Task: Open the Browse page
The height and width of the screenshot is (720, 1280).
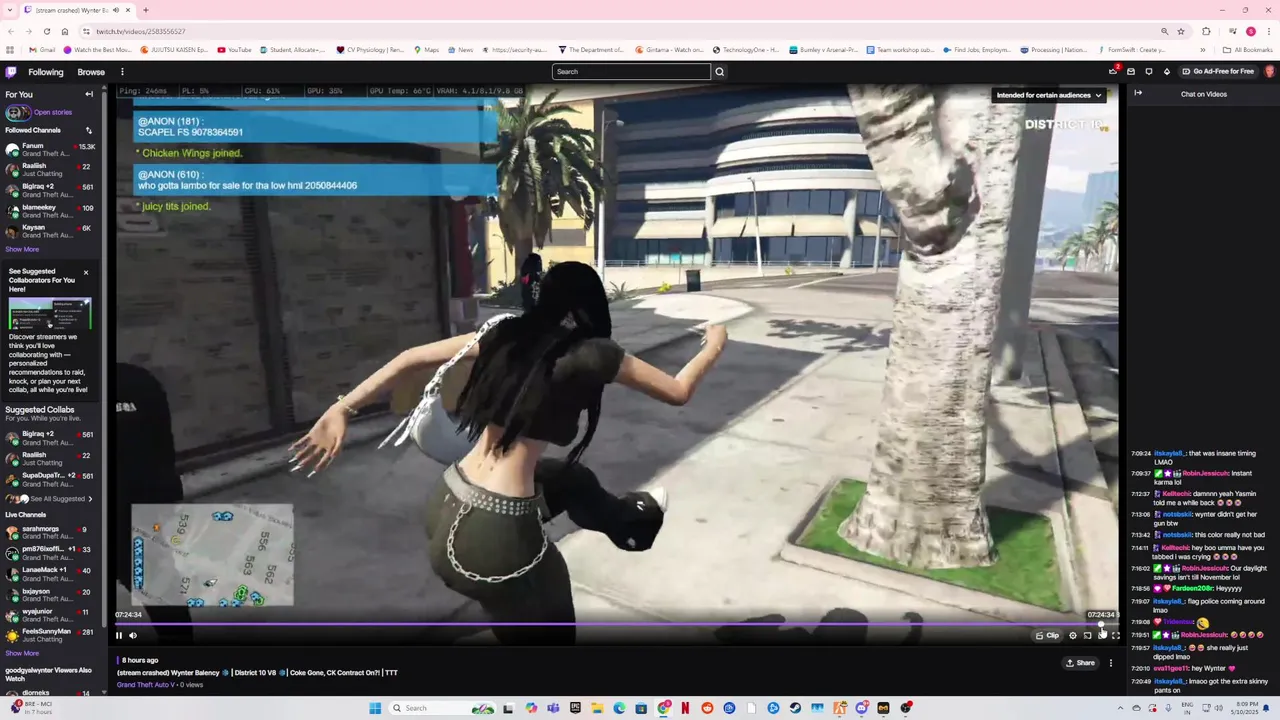Action: (91, 72)
